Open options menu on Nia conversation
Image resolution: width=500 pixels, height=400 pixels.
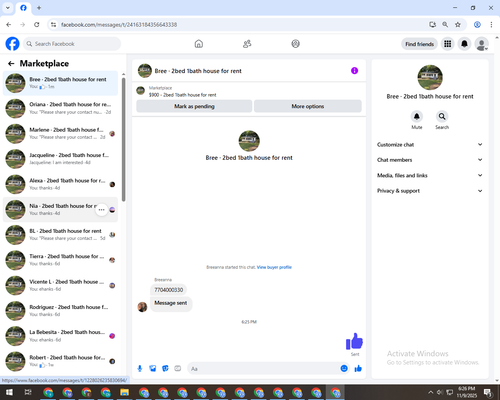[102, 210]
